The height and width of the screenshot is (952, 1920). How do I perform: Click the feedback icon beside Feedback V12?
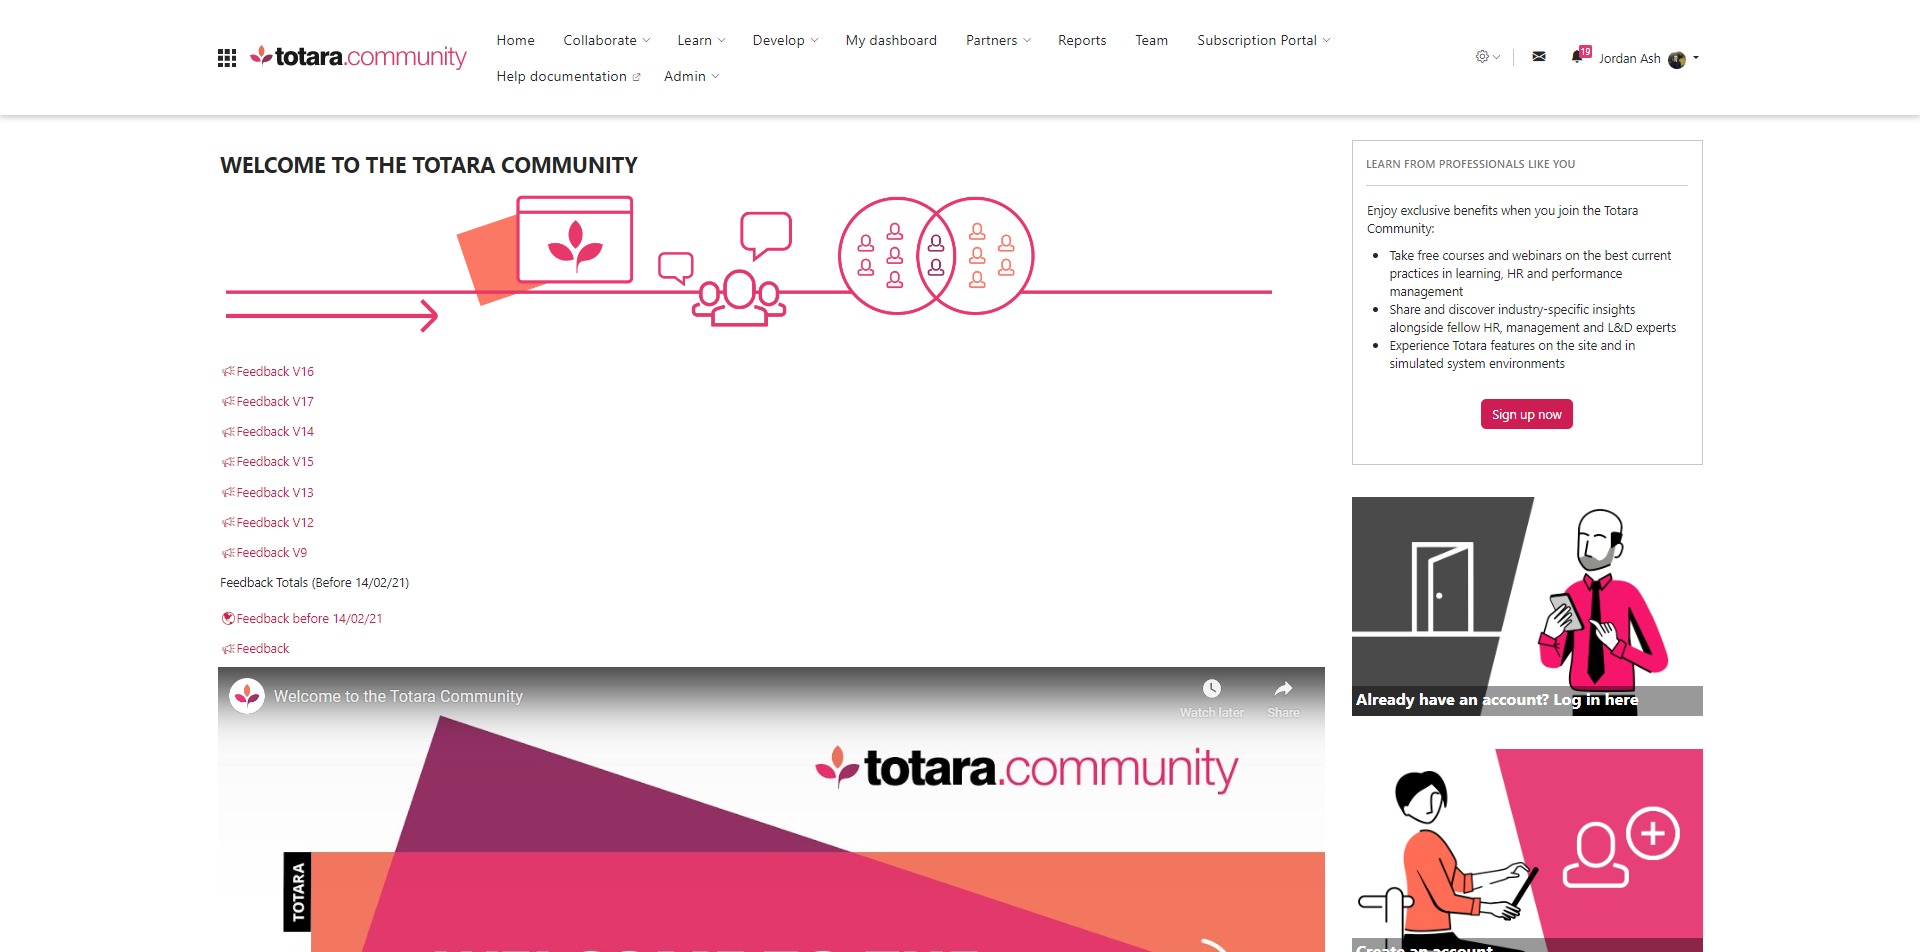click(x=228, y=522)
